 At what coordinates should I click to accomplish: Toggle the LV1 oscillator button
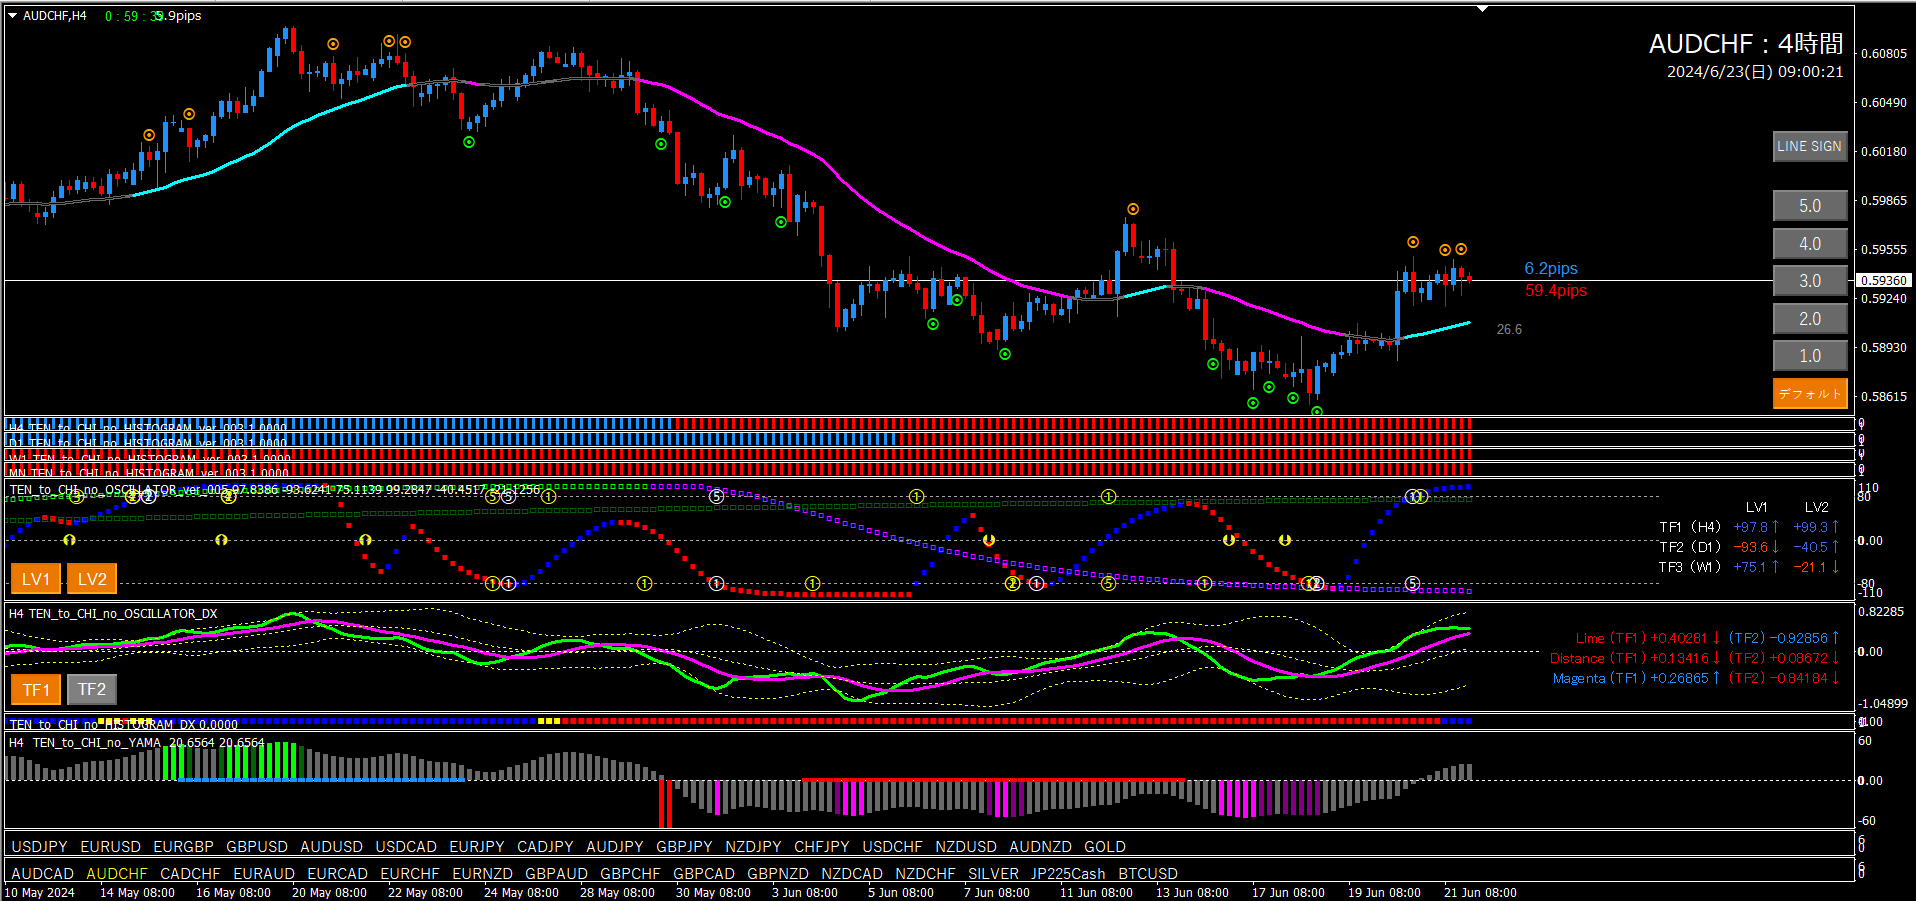pos(36,579)
